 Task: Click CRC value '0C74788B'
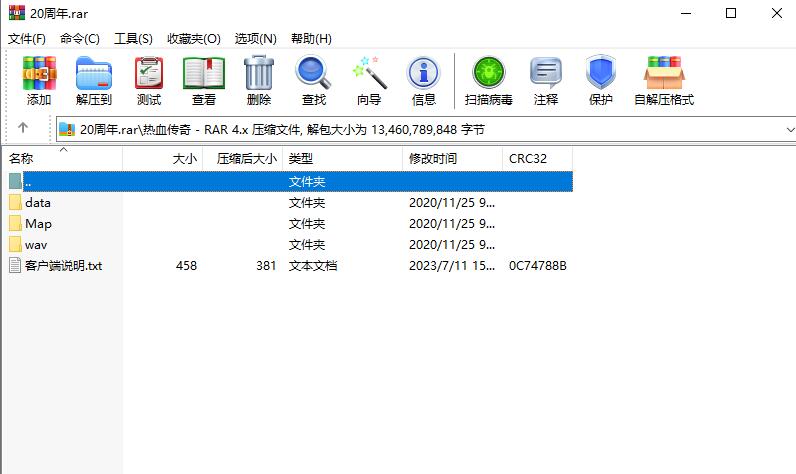click(x=538, y=265)
